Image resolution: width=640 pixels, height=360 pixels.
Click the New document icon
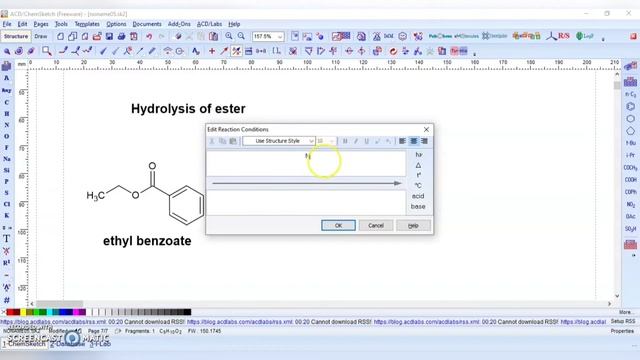click(x=60, y=36)
